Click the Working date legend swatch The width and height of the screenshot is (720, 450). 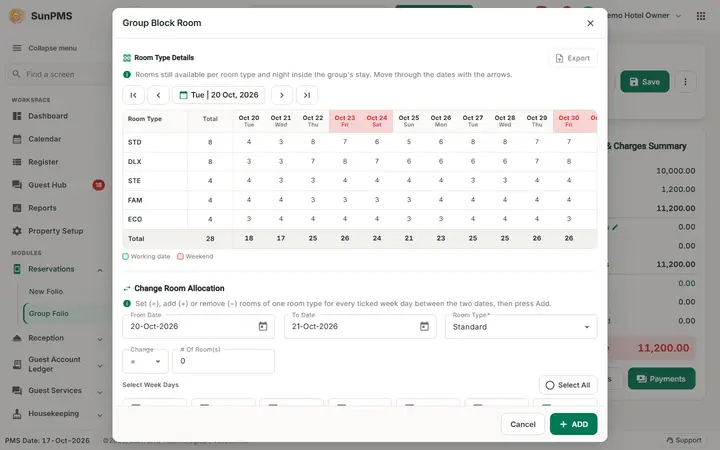pos(125,257)
